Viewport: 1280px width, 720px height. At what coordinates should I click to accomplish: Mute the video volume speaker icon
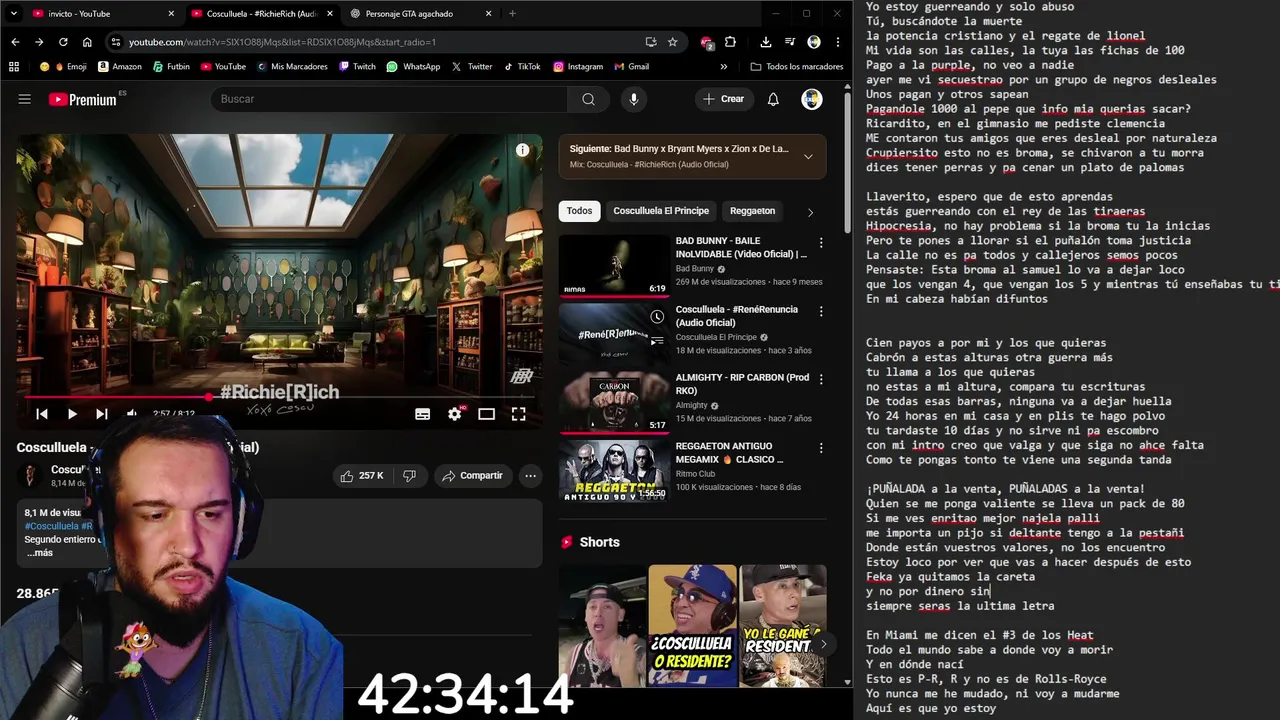pyautogui.click(x=132, y=414)
